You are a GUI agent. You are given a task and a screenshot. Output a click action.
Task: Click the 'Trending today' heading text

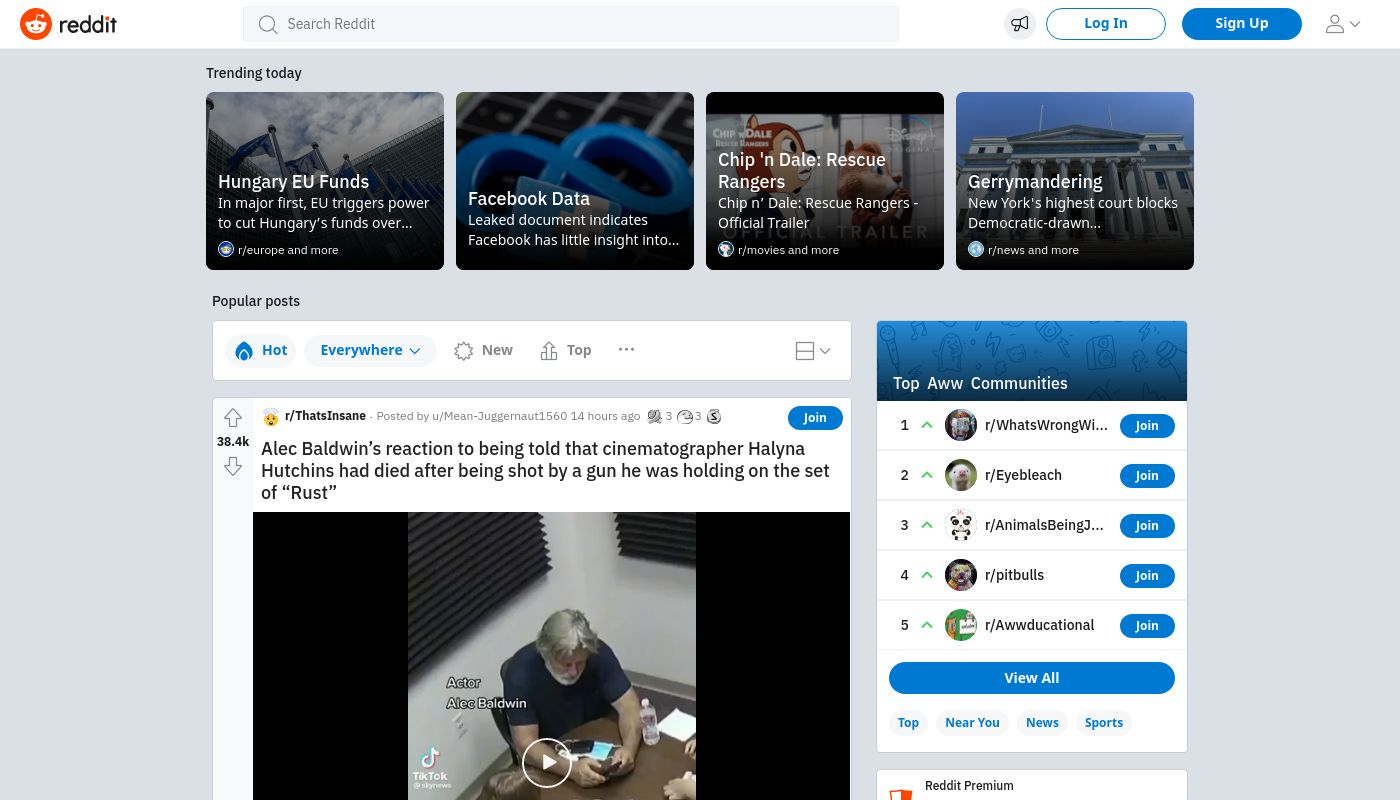254,73
